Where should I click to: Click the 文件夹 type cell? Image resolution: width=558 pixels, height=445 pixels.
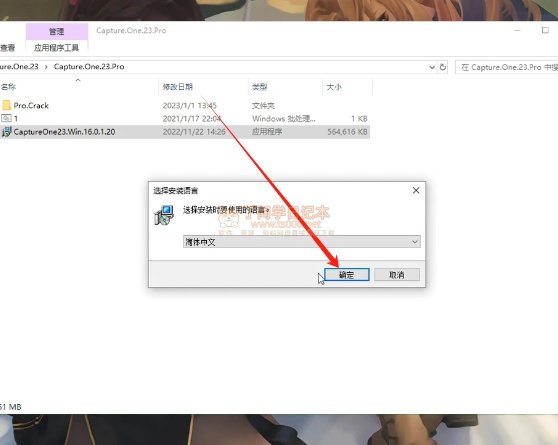tap(263, 105)
